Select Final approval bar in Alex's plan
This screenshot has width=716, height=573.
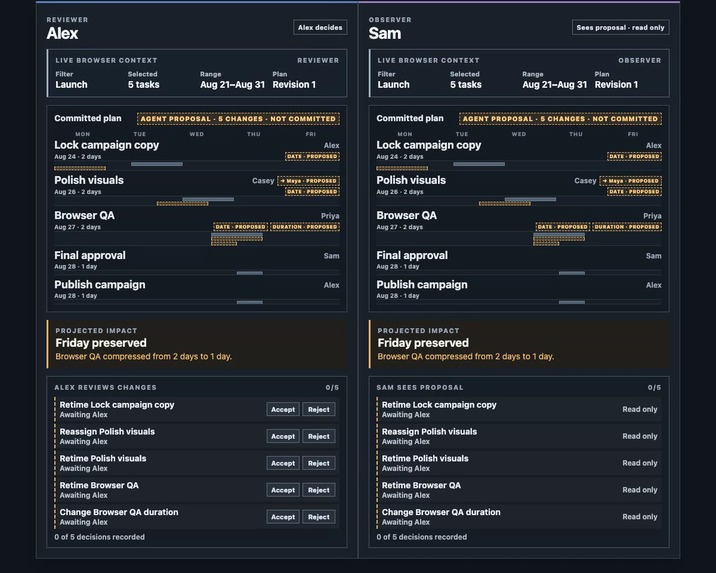pos(250,273)
